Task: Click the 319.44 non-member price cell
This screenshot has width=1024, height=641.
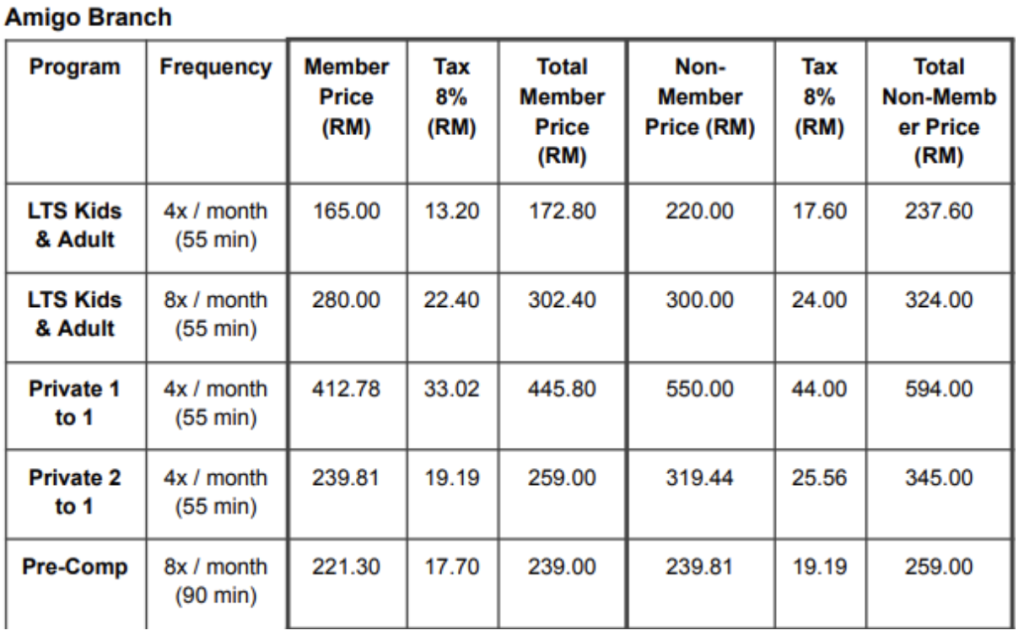Action: [x=700, y=479]
